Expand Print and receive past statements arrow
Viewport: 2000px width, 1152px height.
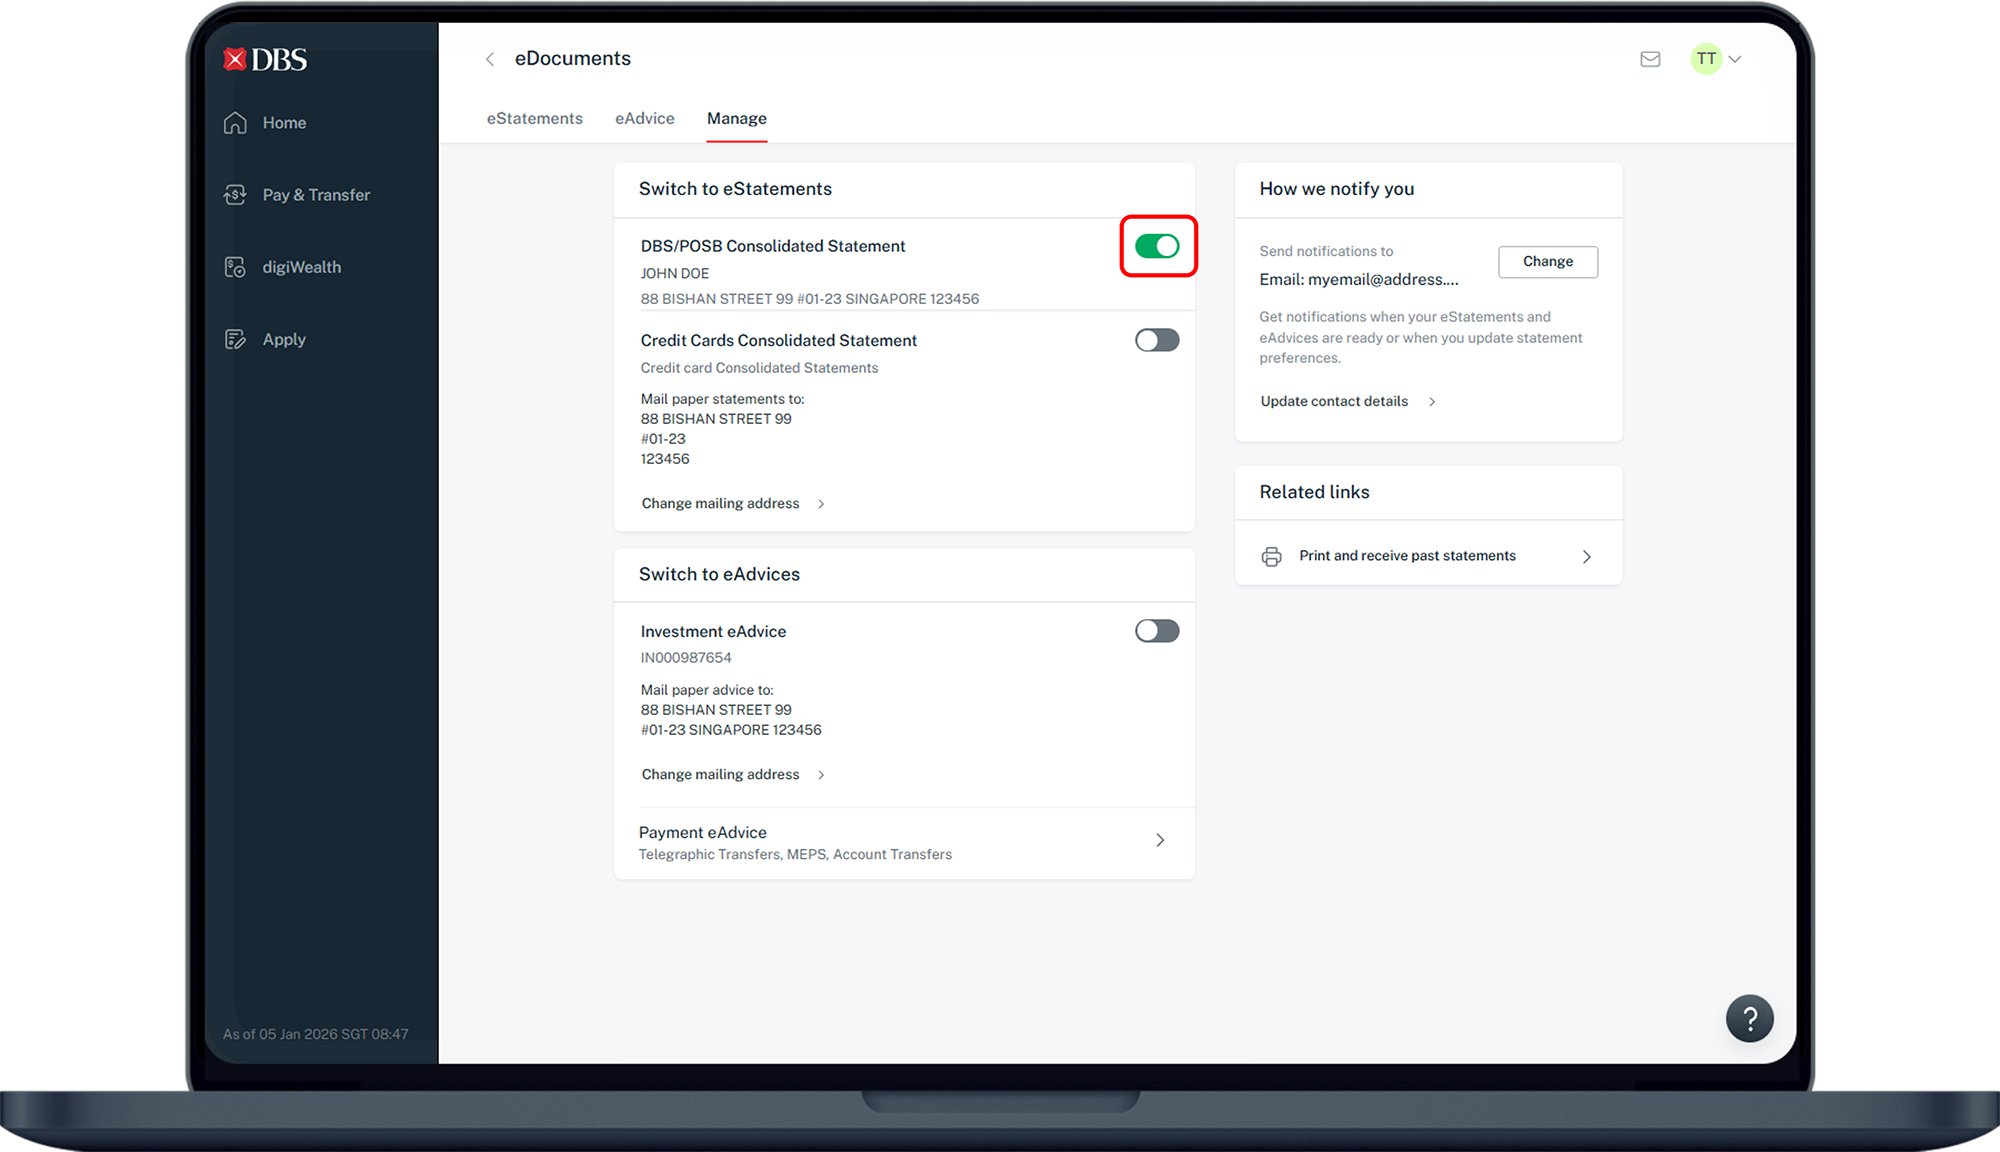pyautogui.click(x=1586, y=556)
